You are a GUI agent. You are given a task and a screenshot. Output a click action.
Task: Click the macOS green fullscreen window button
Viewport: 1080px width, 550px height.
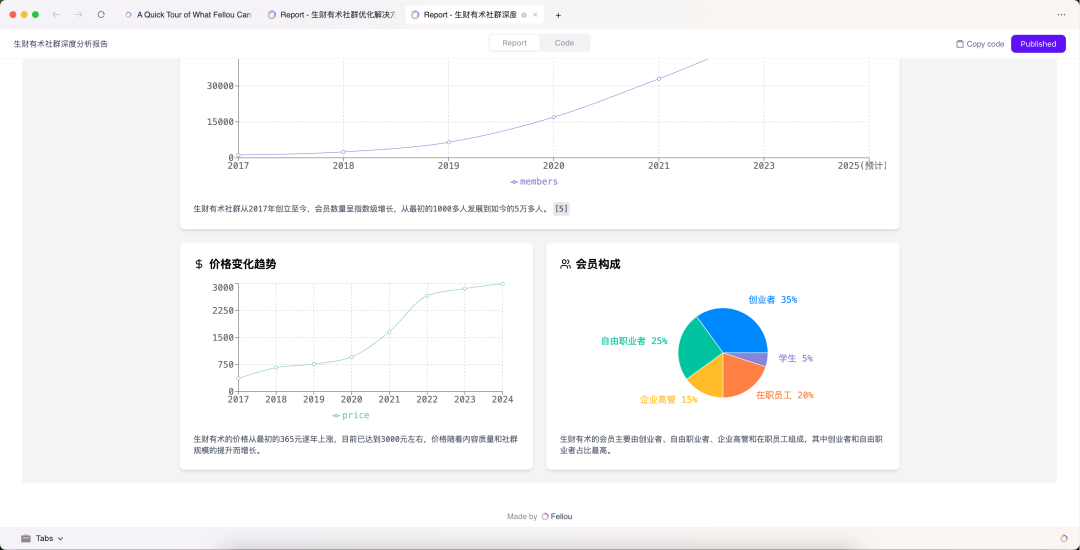(35, 14)
